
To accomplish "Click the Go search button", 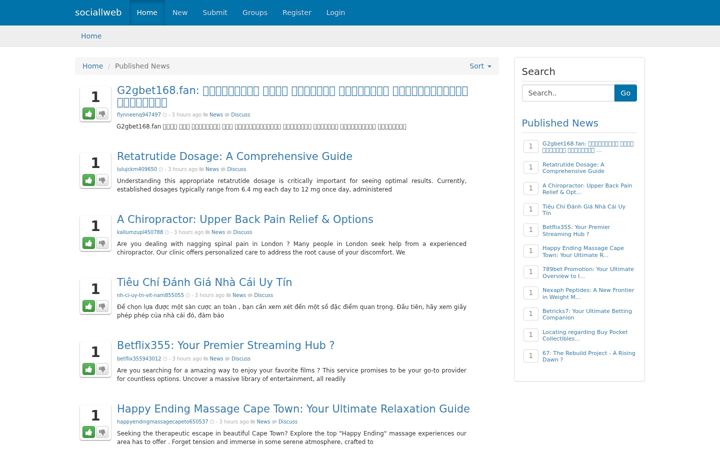I will [625, 93].
